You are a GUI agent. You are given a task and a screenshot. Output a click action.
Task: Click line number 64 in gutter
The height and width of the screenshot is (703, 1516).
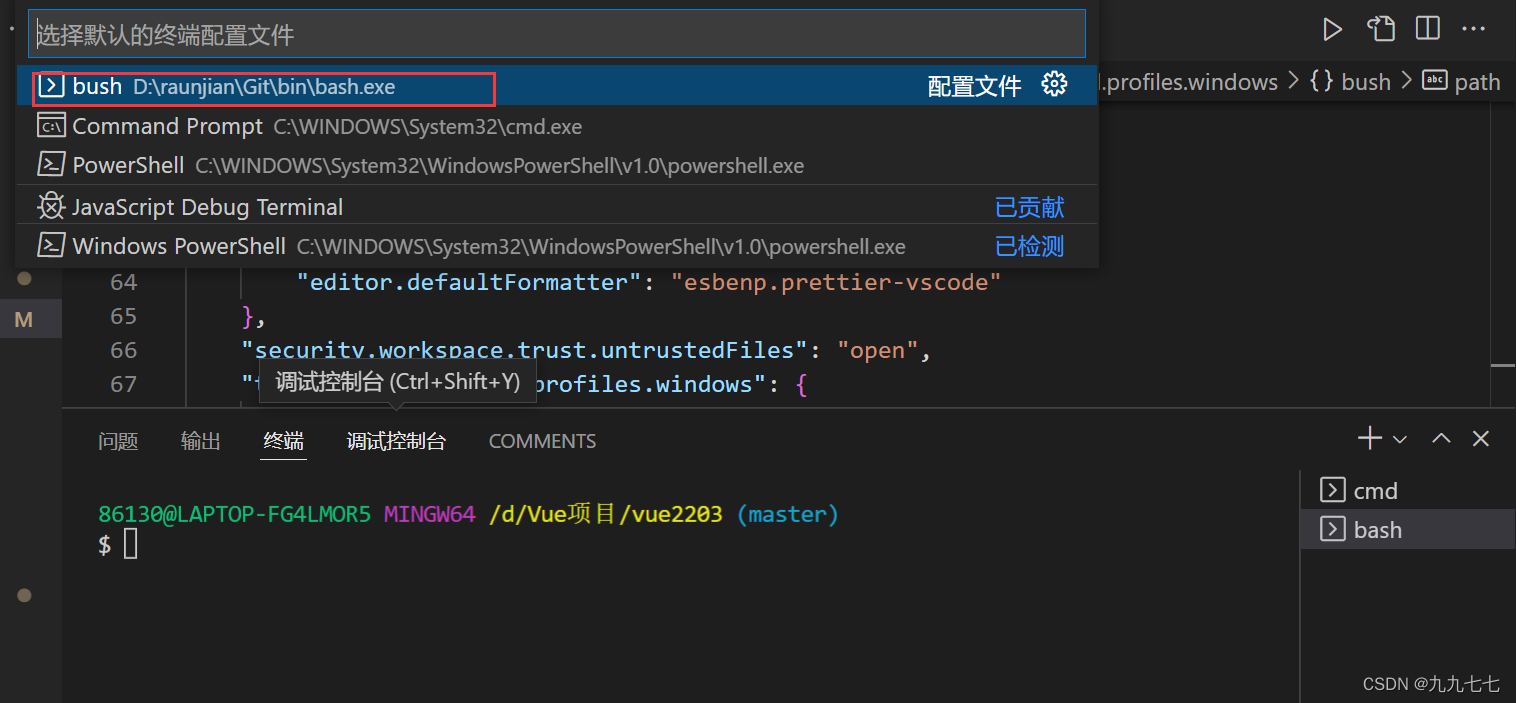[124, 282]
